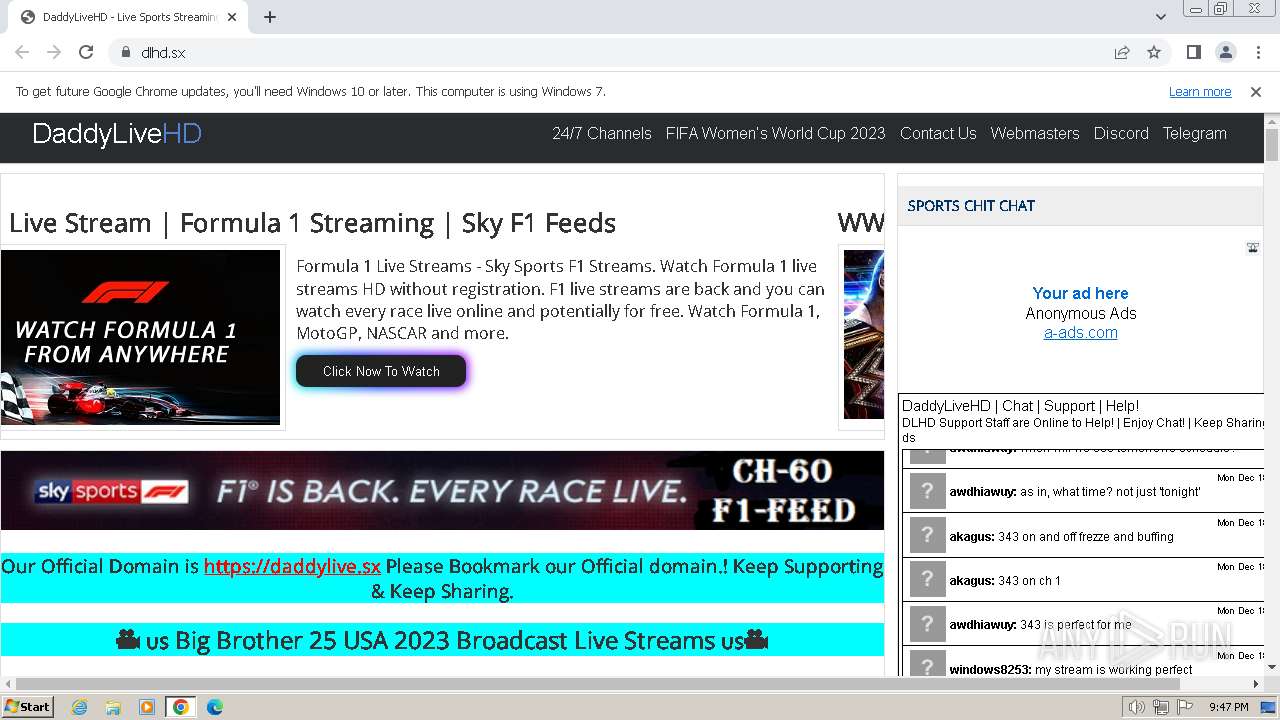The height and width of the screenshot is (720, 1280).
Task: Open the Windows Start menu
Action: [x=28, y=707]
